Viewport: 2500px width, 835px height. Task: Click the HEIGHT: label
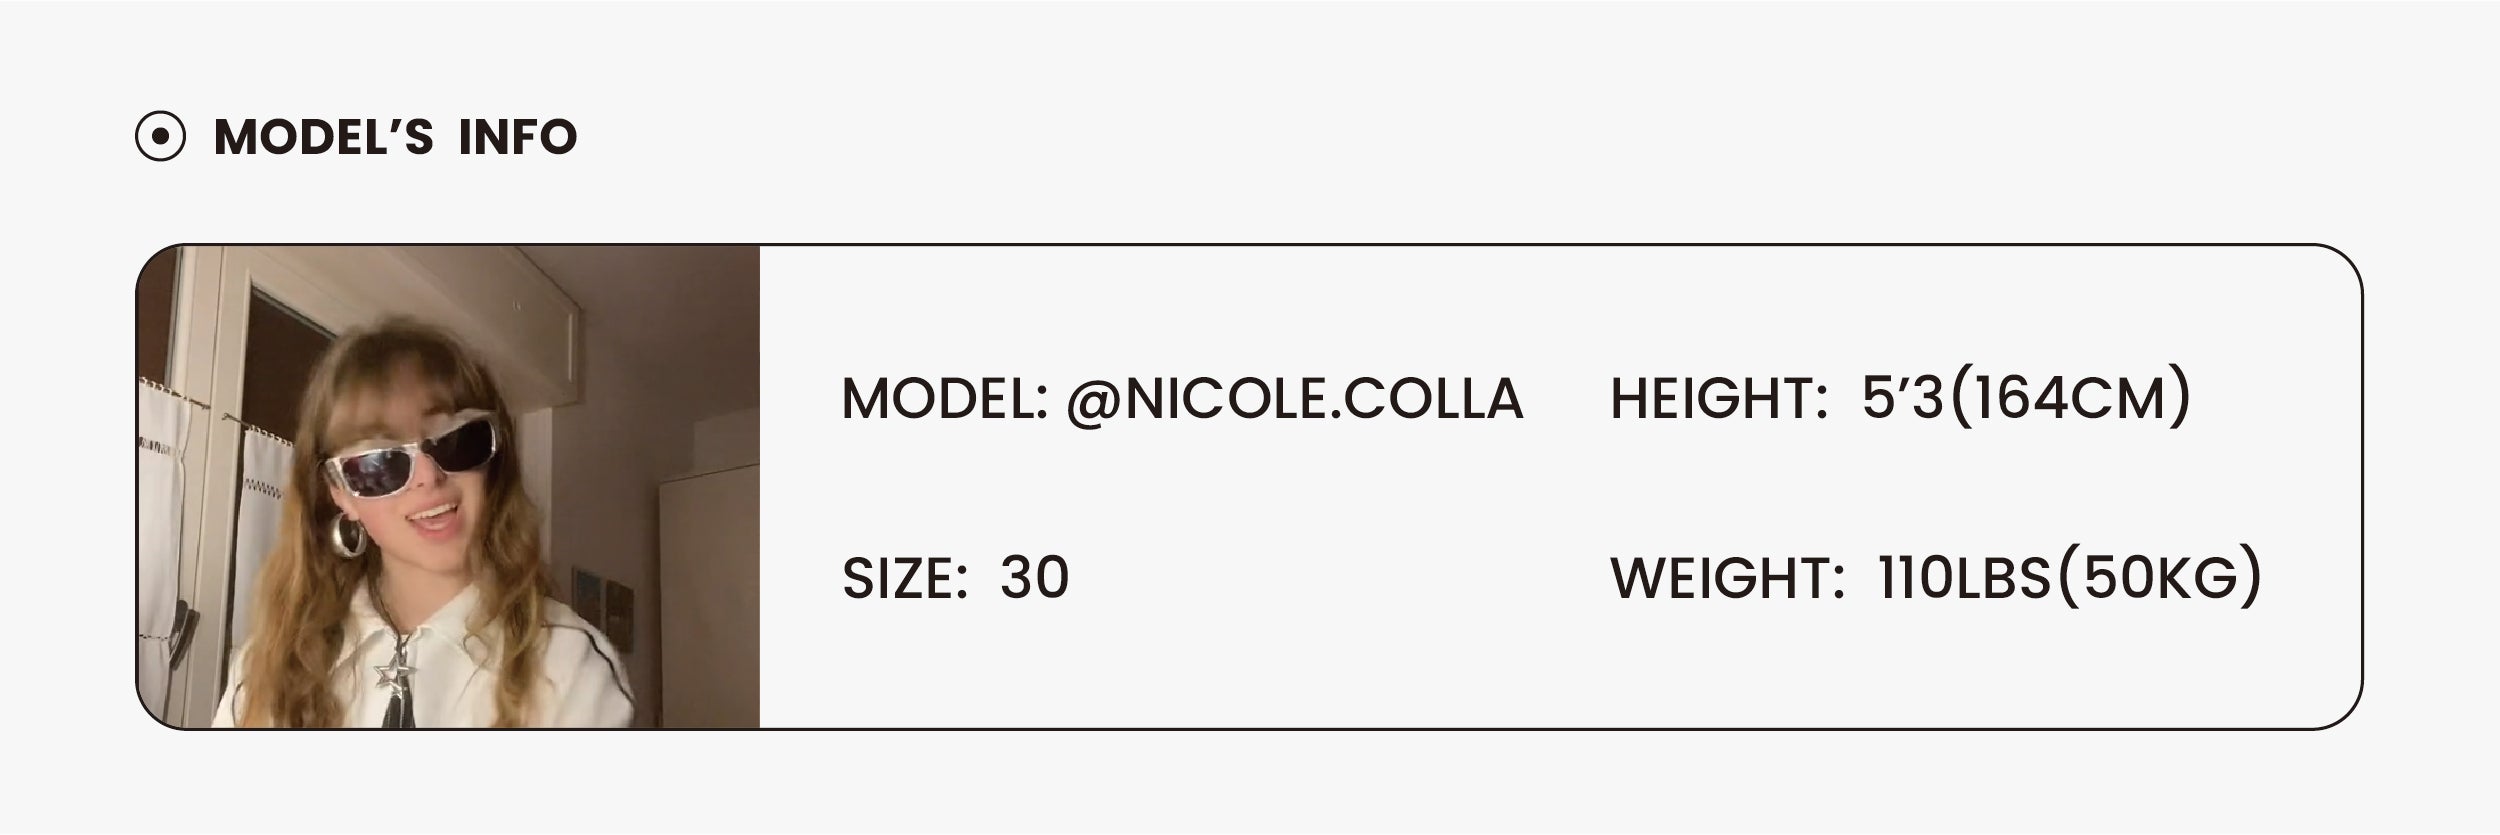coord(1719,399)
